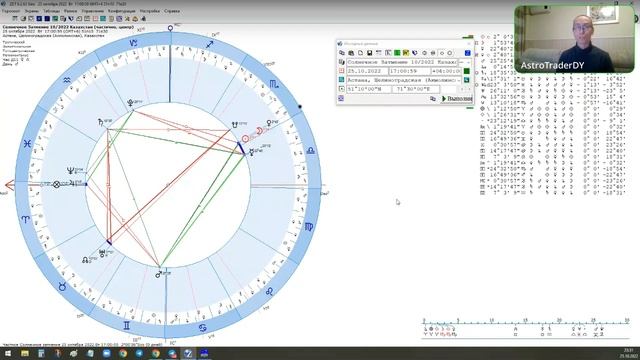The height and width of the screenshot is (360, 640).
Task: Click the Gemini sign on zodiac ring
Action: pyautogui.click(x=127, y=325)
